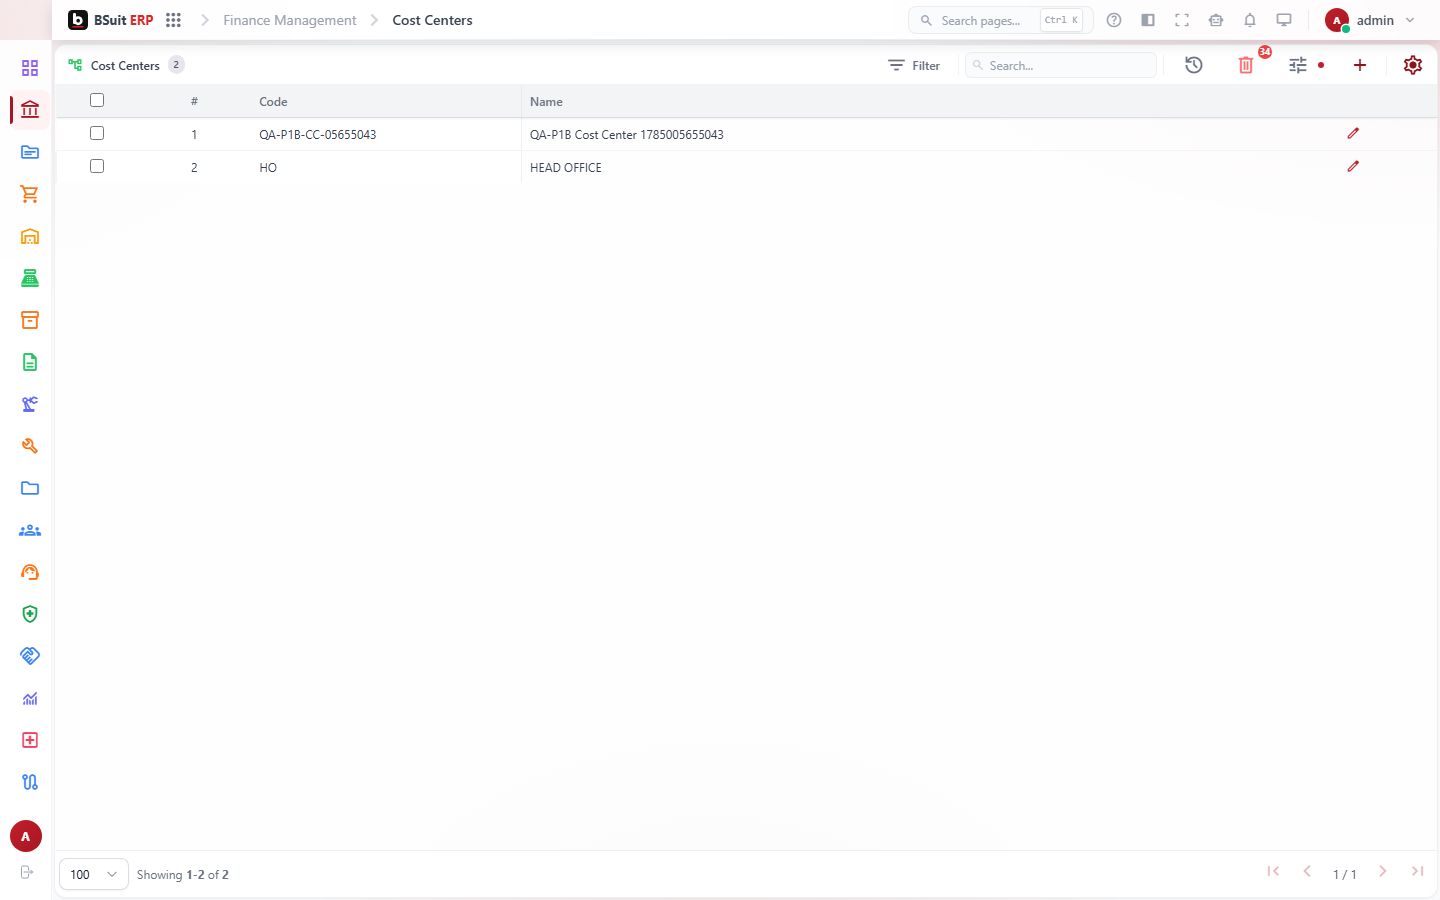Check the HO row checkbox
Screen dimensions: 1440x900
(x=97, y=166)
